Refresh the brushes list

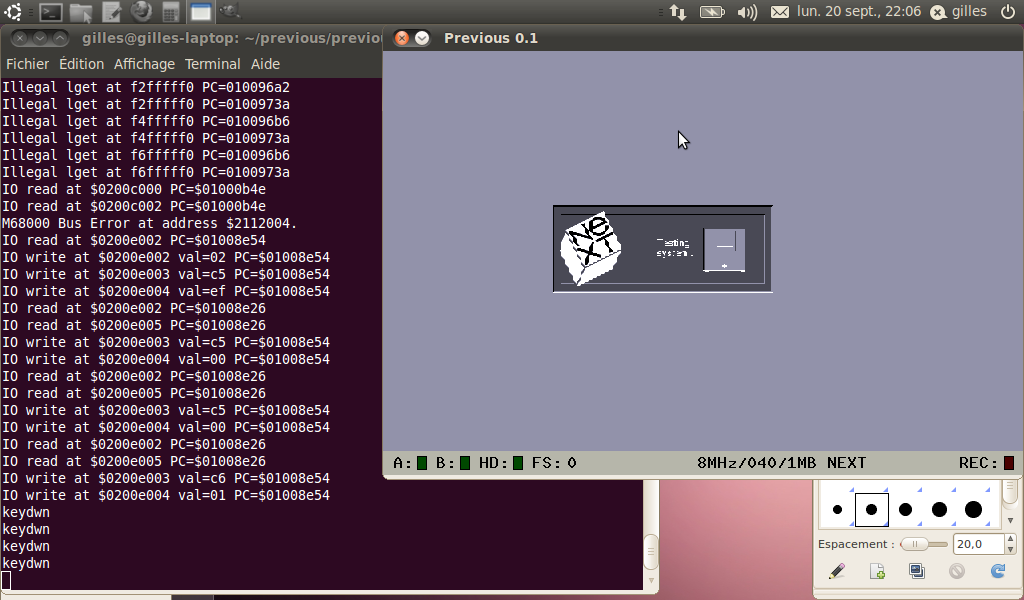(x=997, y=571)
